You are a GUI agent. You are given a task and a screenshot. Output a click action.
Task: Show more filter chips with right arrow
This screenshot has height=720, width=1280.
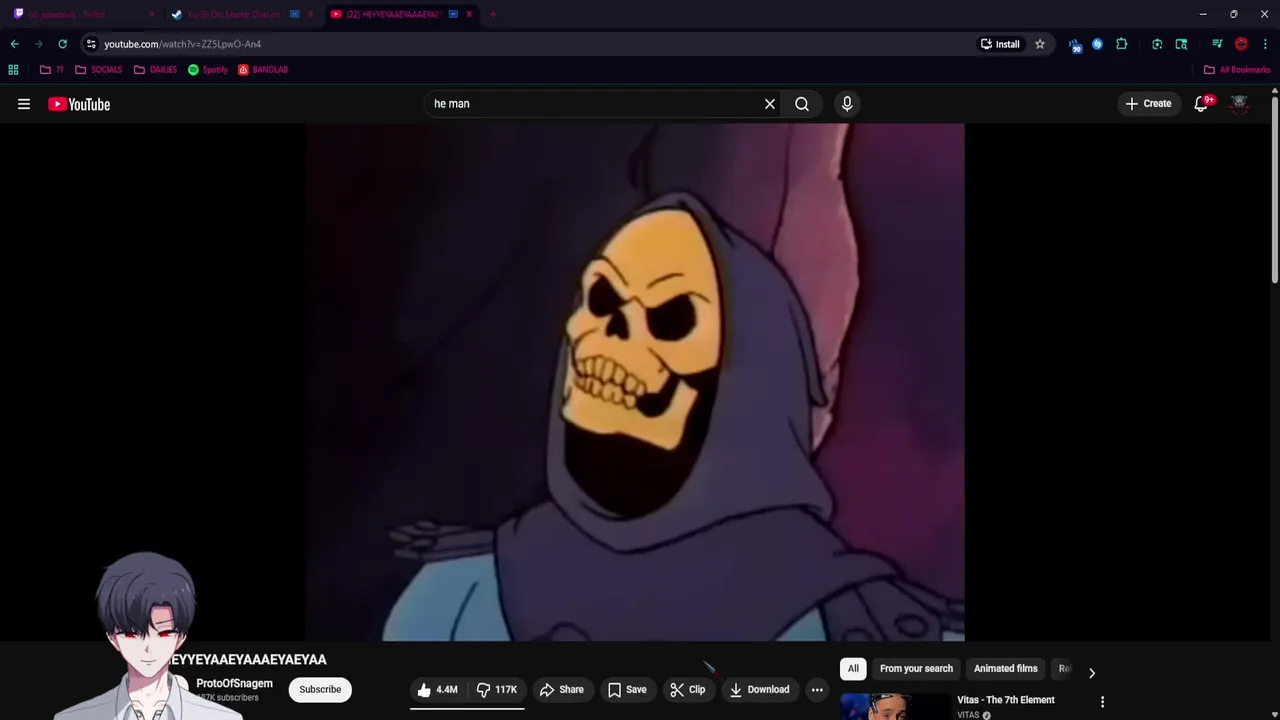click(1092, 673)
